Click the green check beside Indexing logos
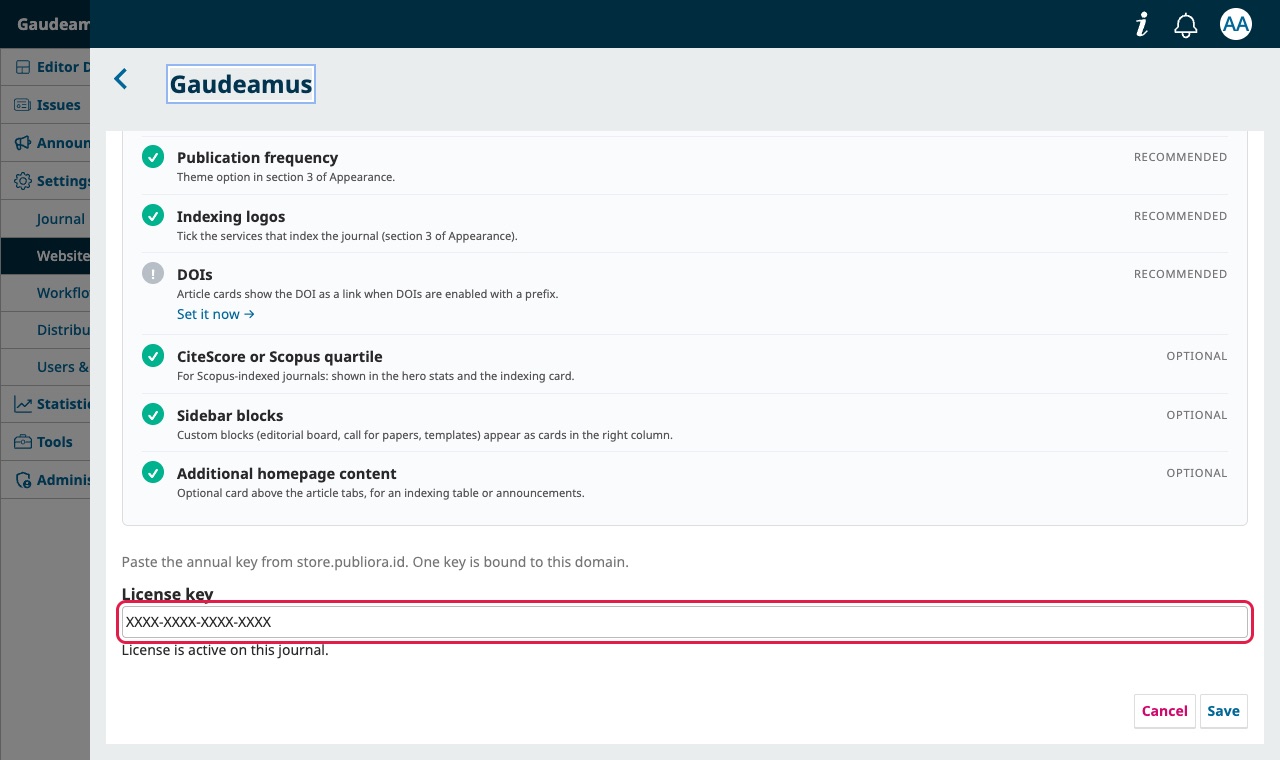Viewport: 1280px width, 760px height. coord(153,215)
